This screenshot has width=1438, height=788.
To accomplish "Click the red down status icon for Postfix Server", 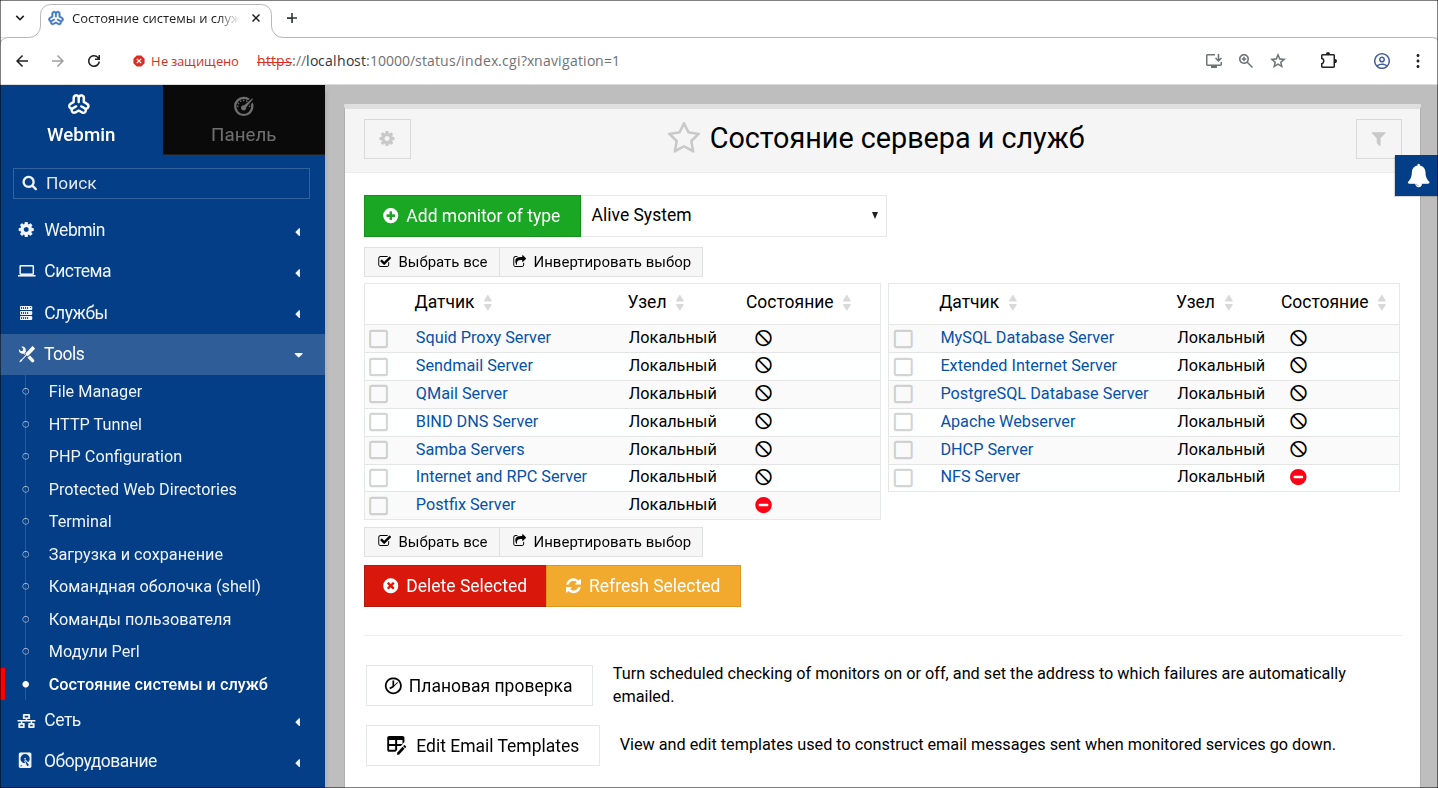I will point(763,505).
